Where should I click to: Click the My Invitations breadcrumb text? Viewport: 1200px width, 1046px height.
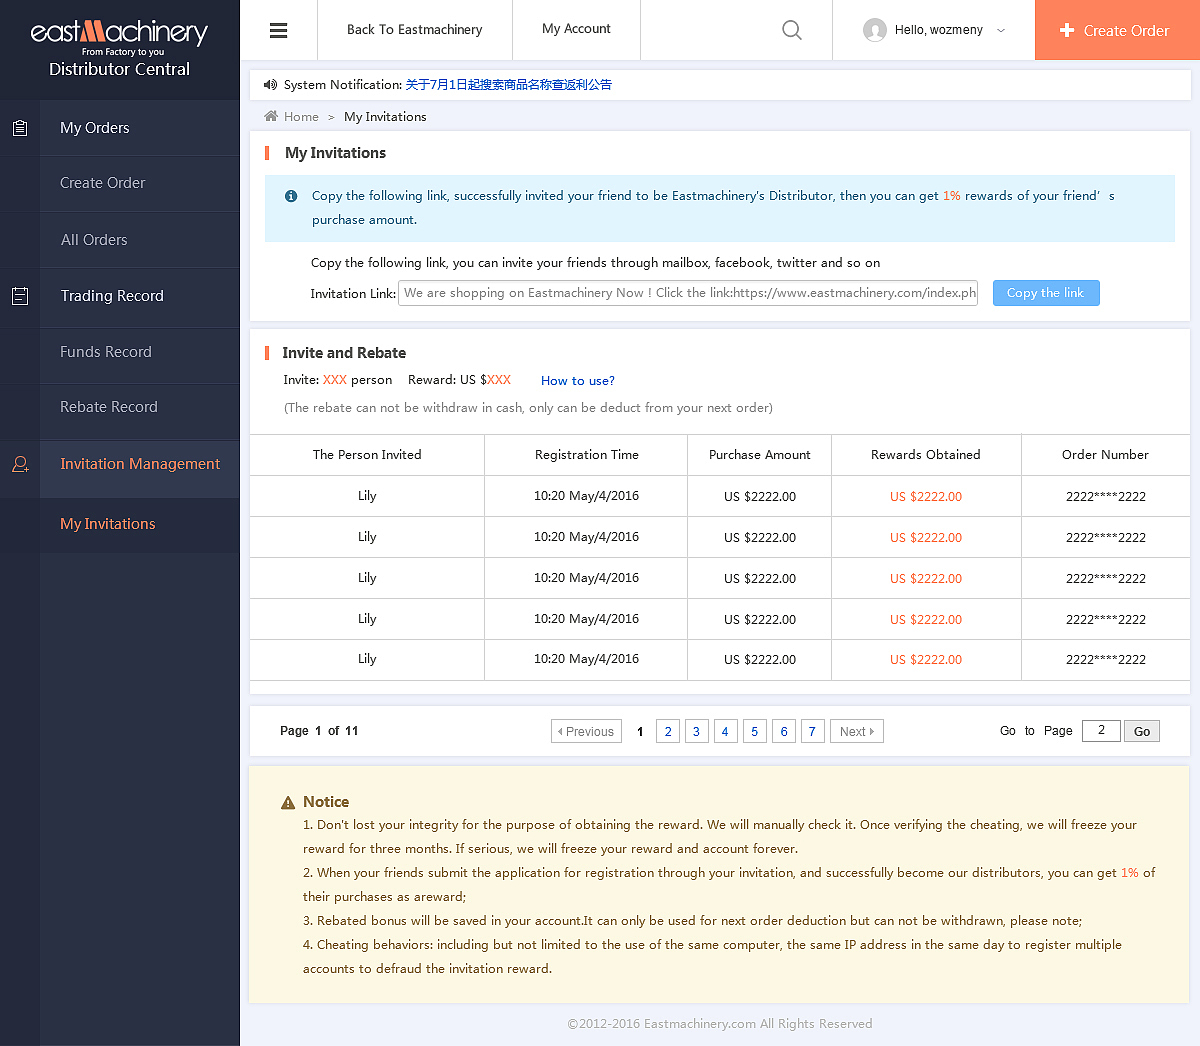[x=385, y=117]
